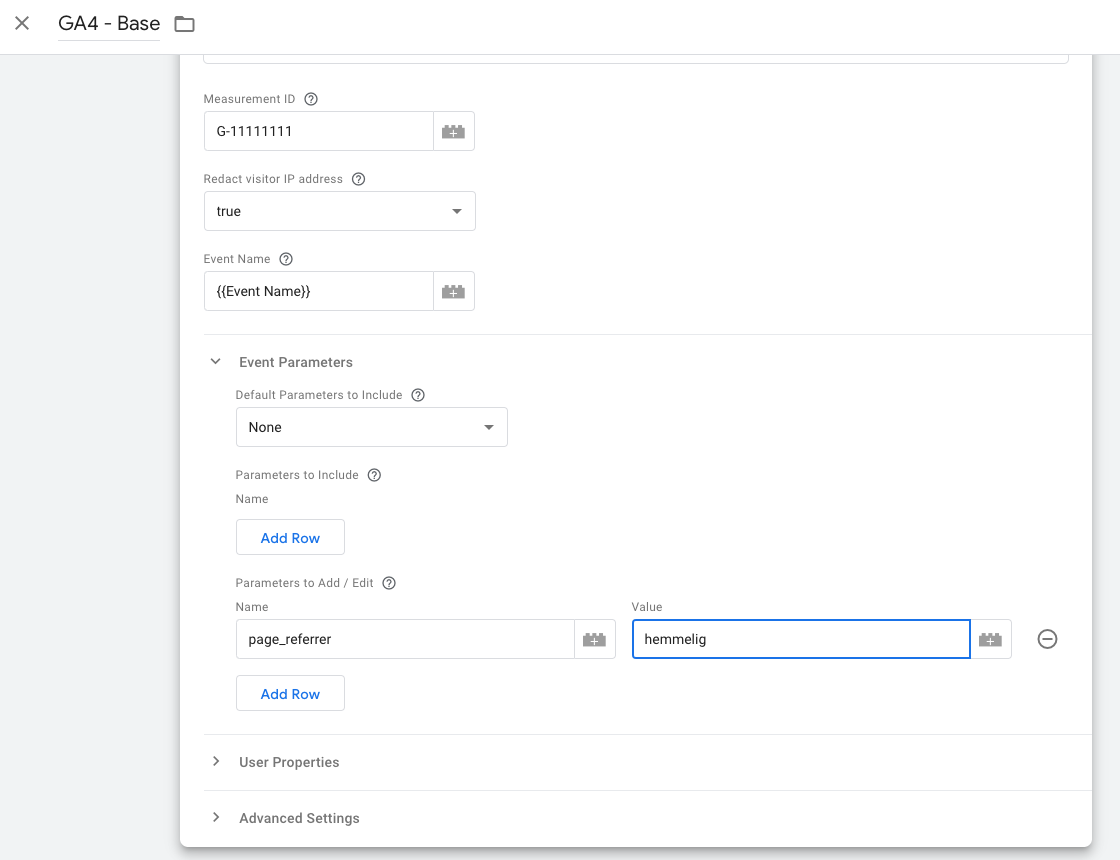The height and width of the screenshot is (860, 1120).
Task: Add Row under Parameters to Add / Edit
Action: pos(290,693)
